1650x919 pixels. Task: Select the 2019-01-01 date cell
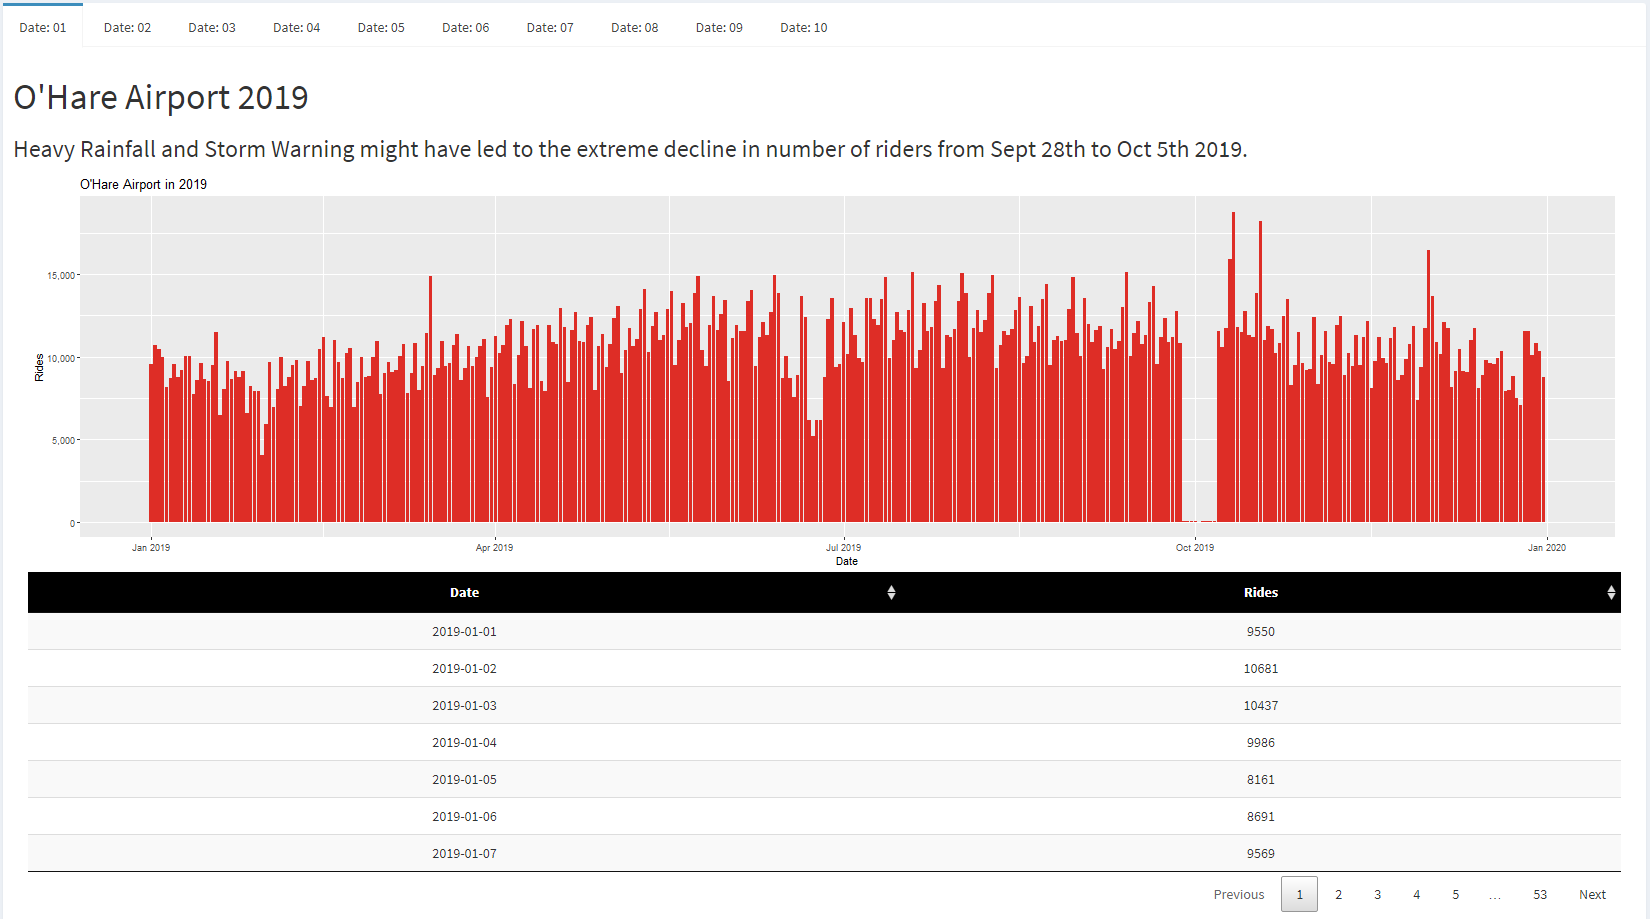pos(464,632)
